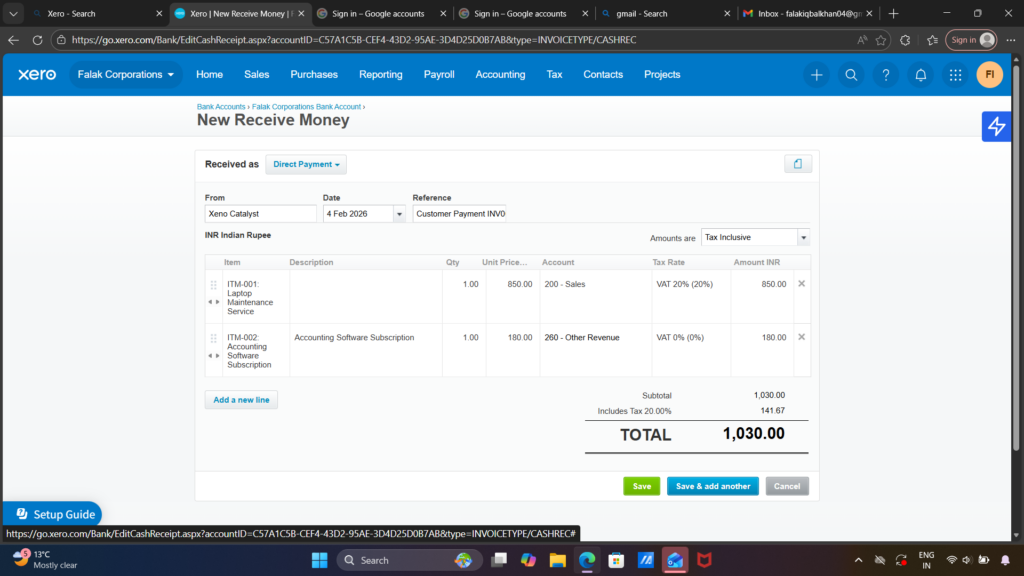Open Falak Corporations organisation dropdown
Viewport: 1024px width, 576px height.
(x=125, y=74)
